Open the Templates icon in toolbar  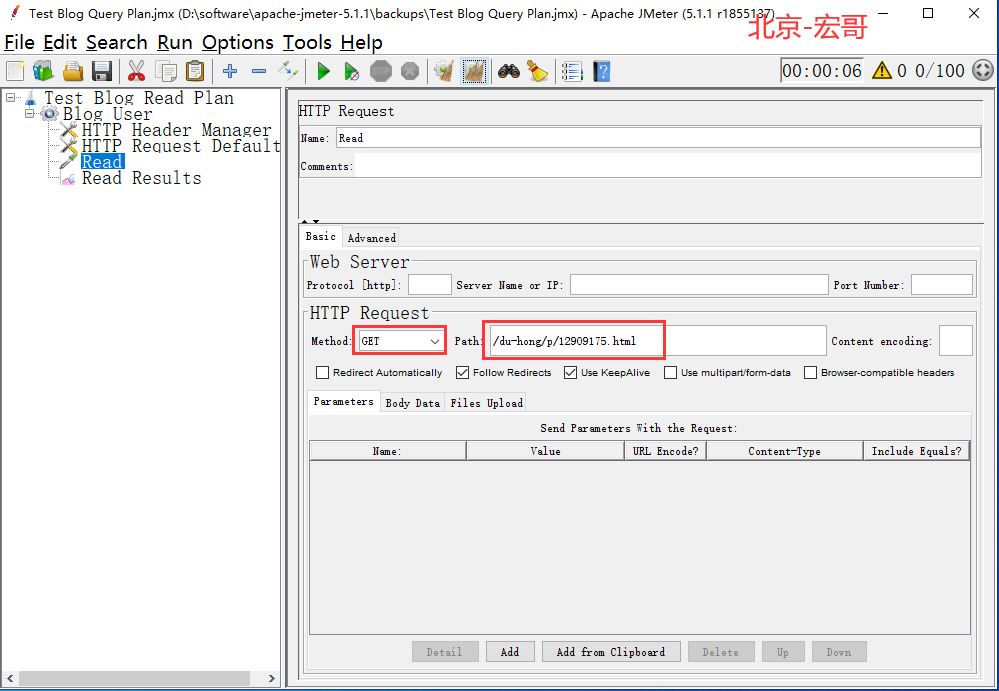43,71
